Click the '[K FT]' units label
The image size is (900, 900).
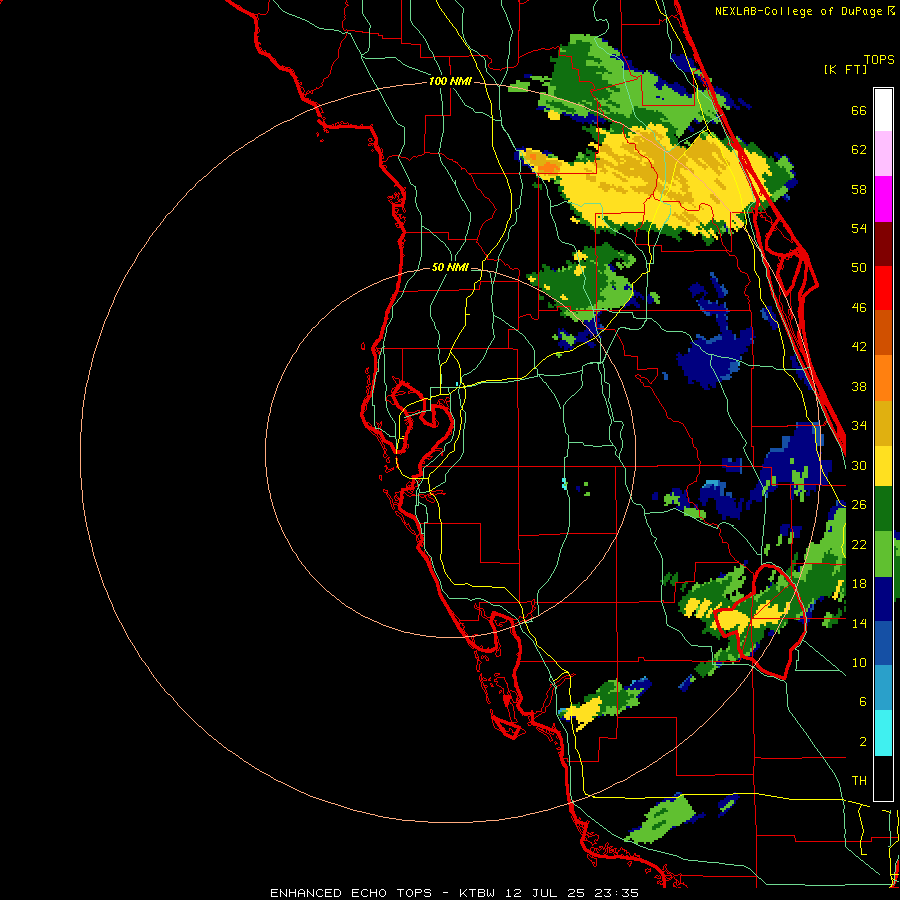pos(846,69)
